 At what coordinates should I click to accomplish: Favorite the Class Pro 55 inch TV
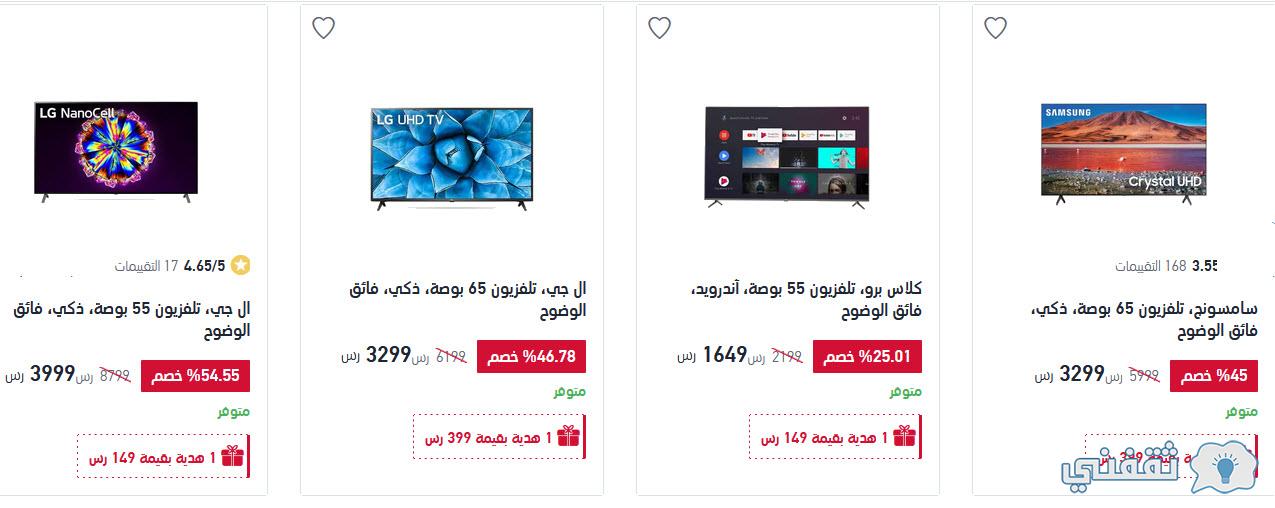click(659, 28)
